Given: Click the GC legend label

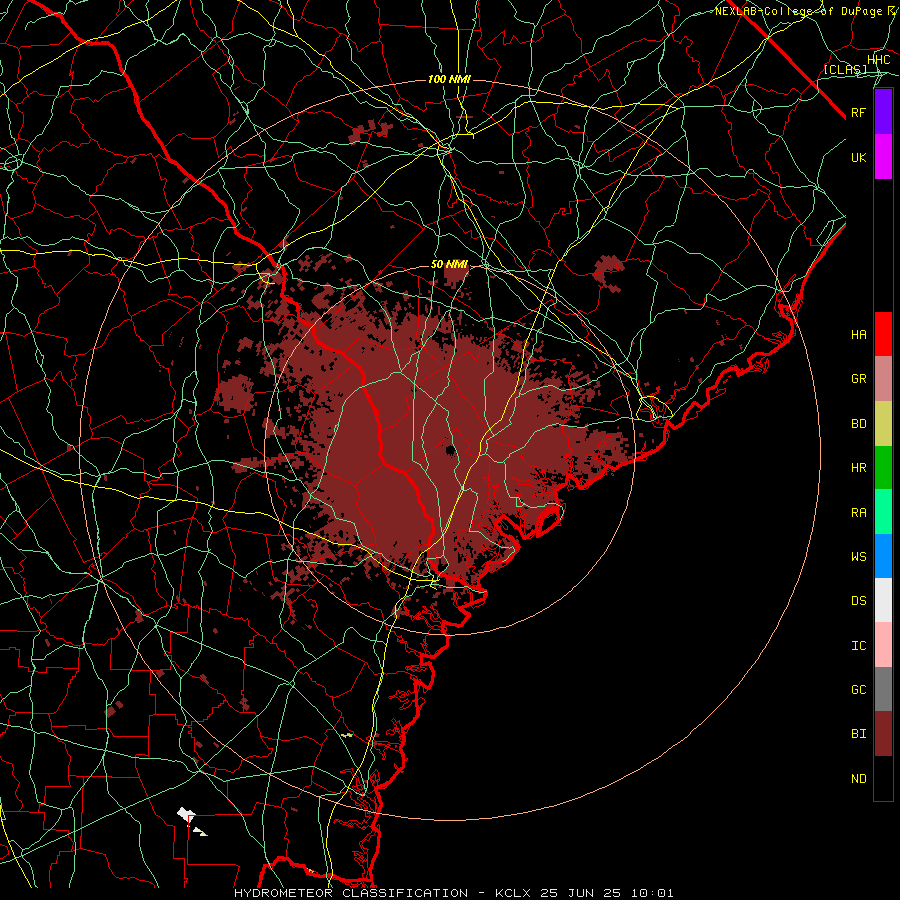Looking at the screenshot, I should coord(859,689).
